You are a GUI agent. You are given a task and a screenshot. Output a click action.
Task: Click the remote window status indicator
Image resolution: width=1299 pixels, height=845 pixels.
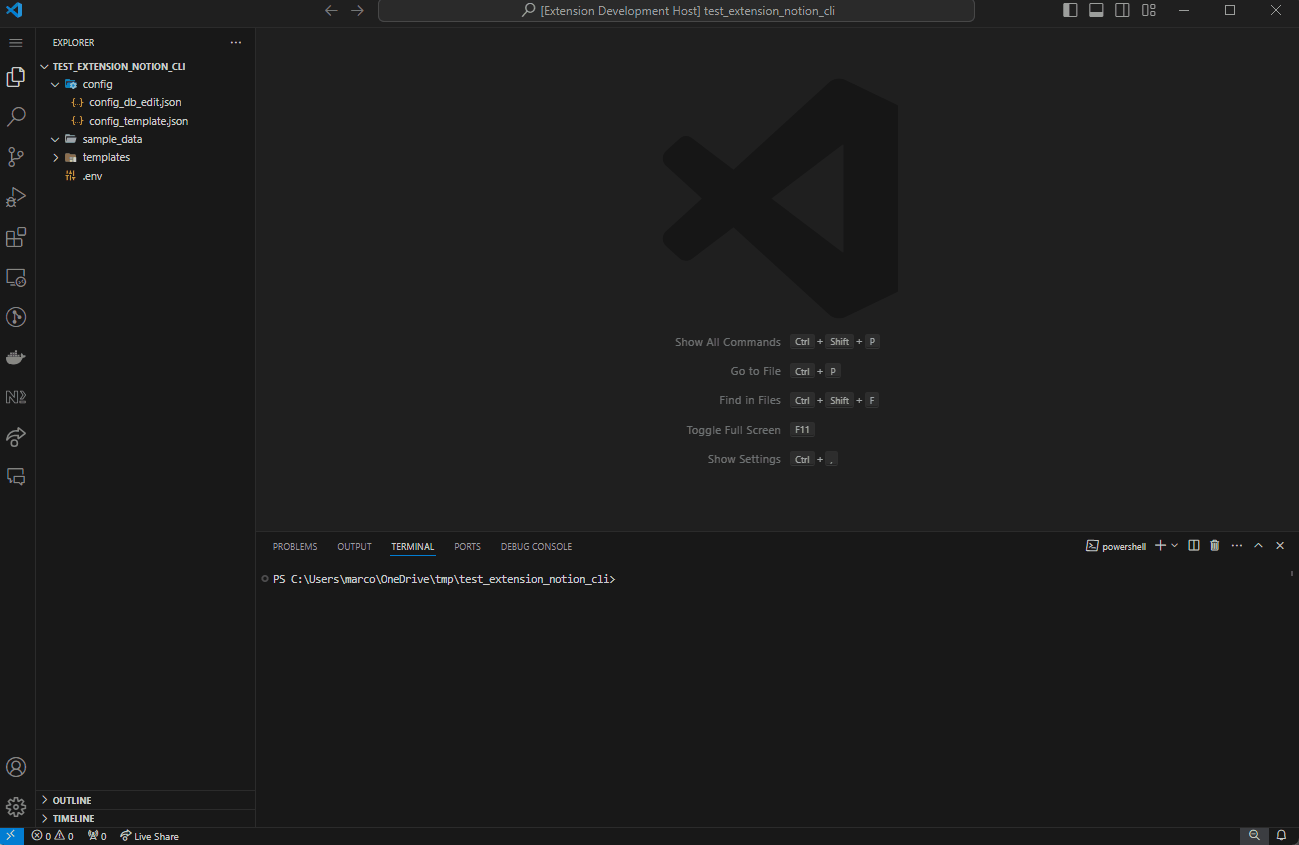(x=11, y=836)
